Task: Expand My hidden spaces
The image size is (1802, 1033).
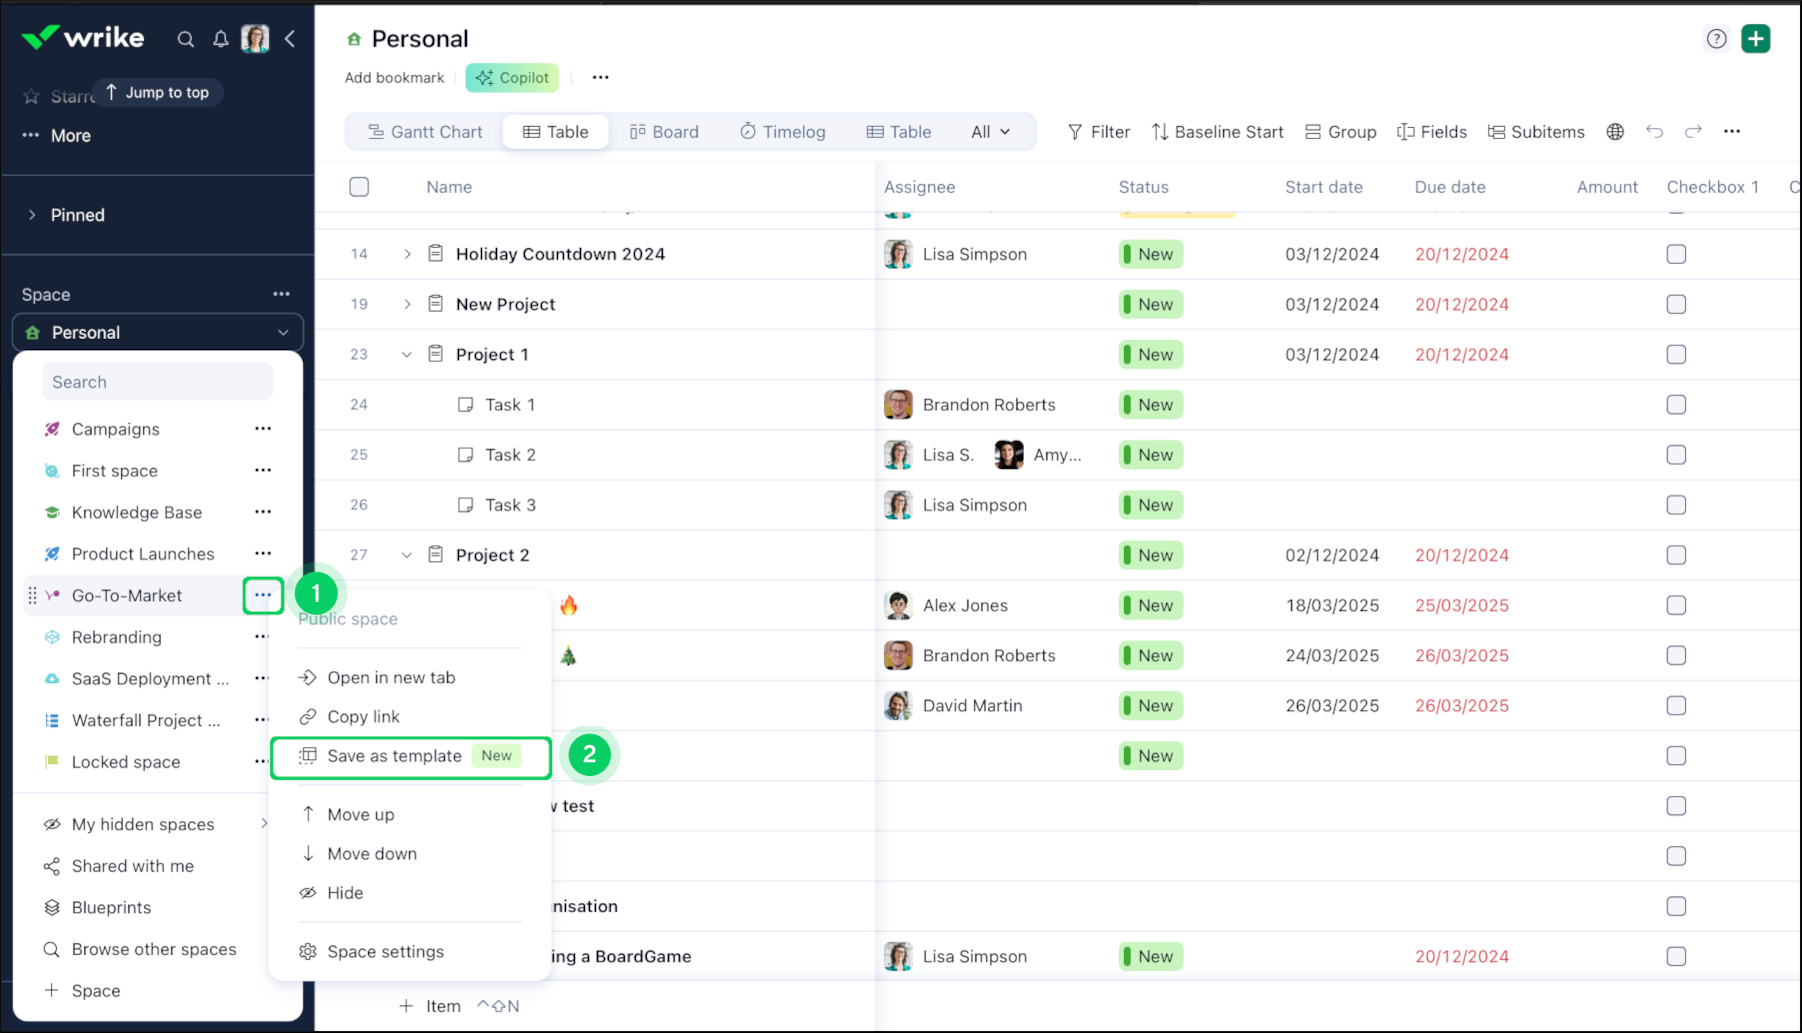Action: coord(264,824)
